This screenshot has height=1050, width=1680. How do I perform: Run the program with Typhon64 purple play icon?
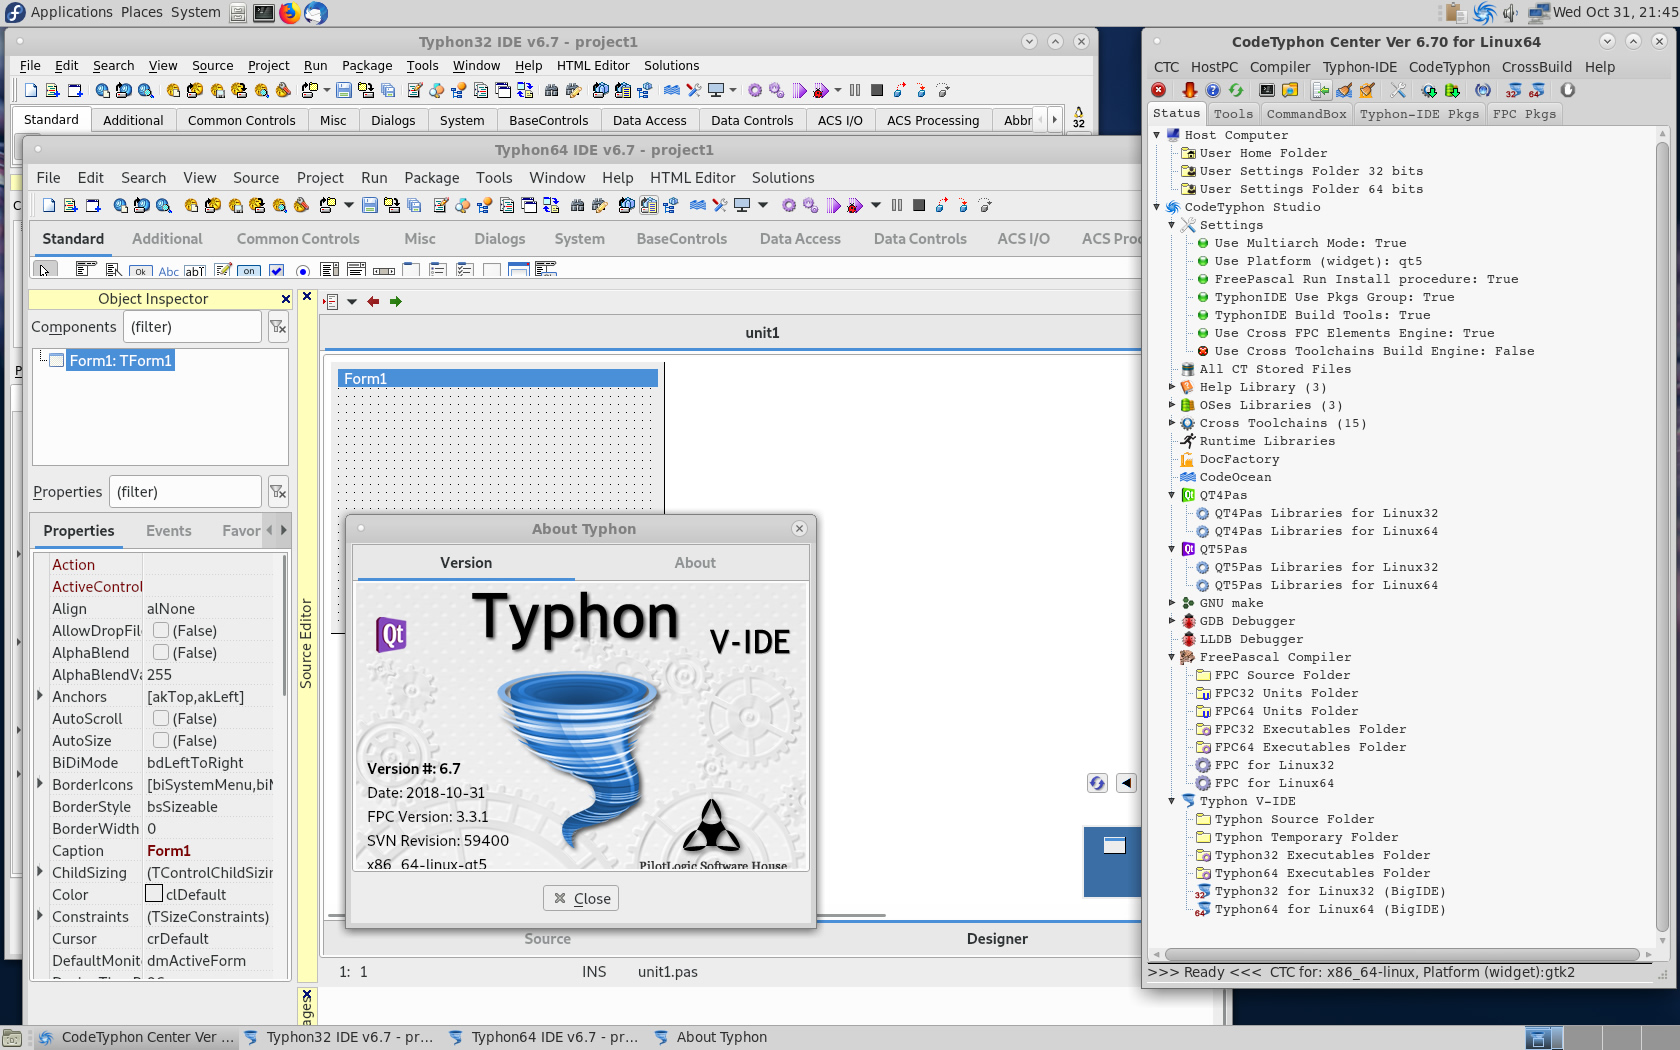pyautogui.click(x=834, y=205)
